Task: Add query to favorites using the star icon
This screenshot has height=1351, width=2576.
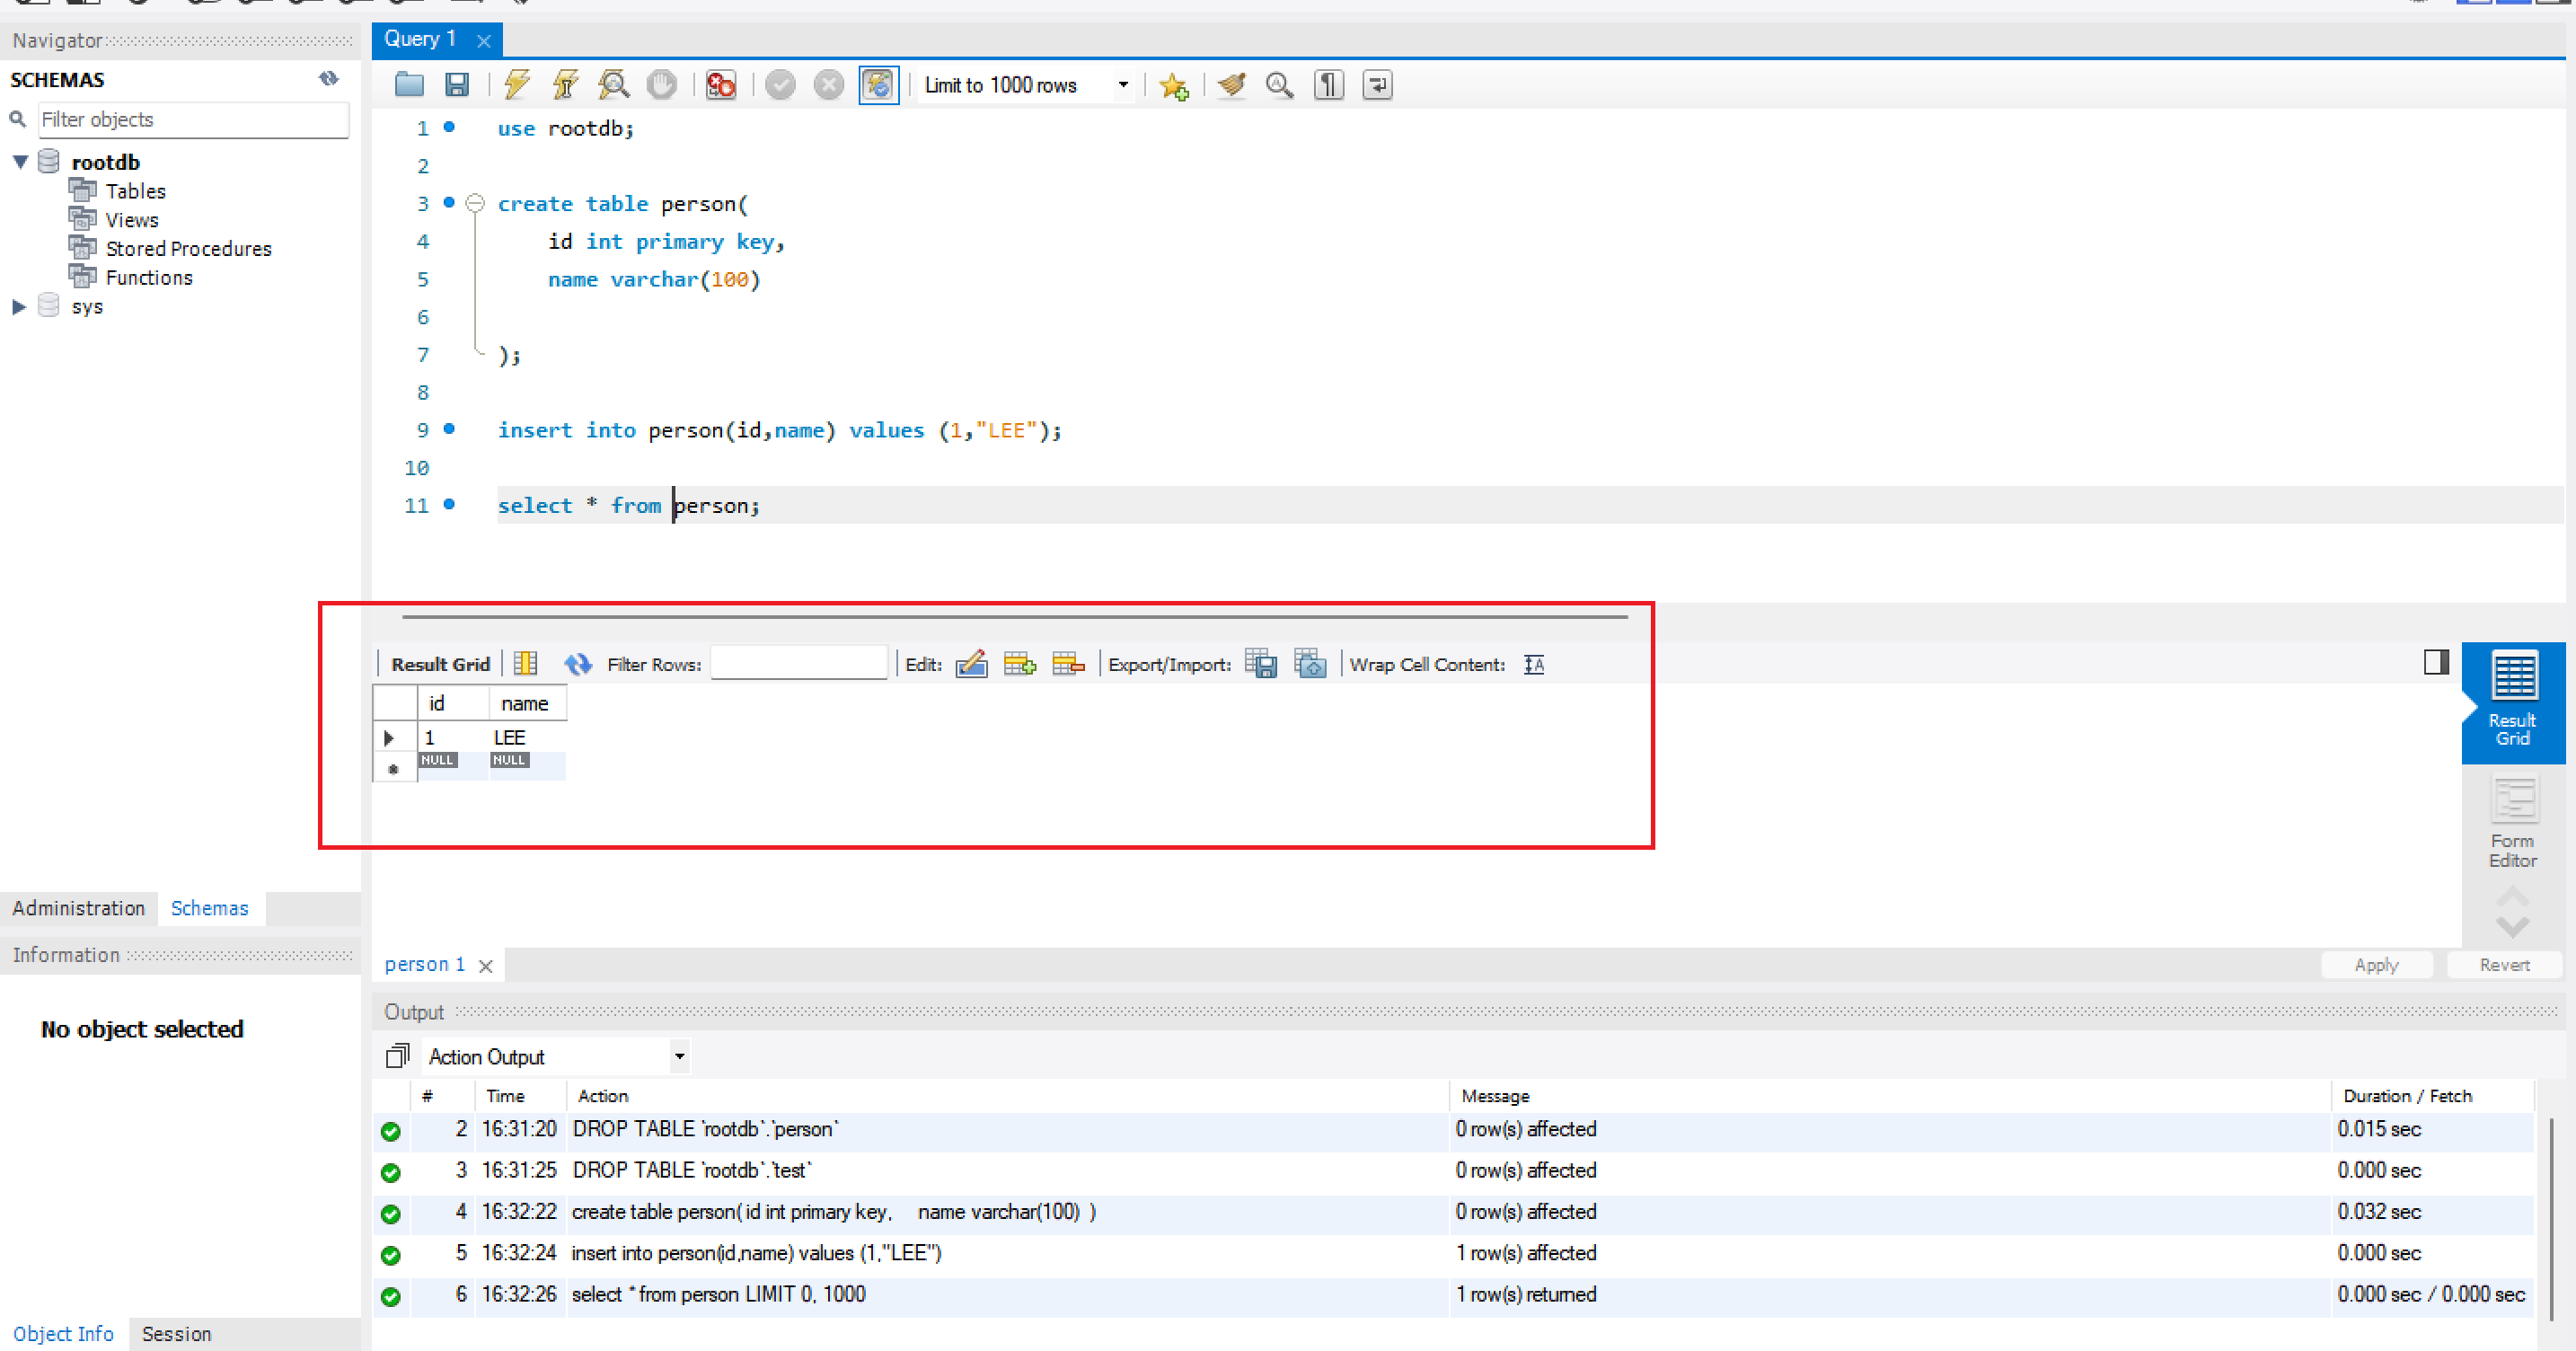Action: 1173,87
